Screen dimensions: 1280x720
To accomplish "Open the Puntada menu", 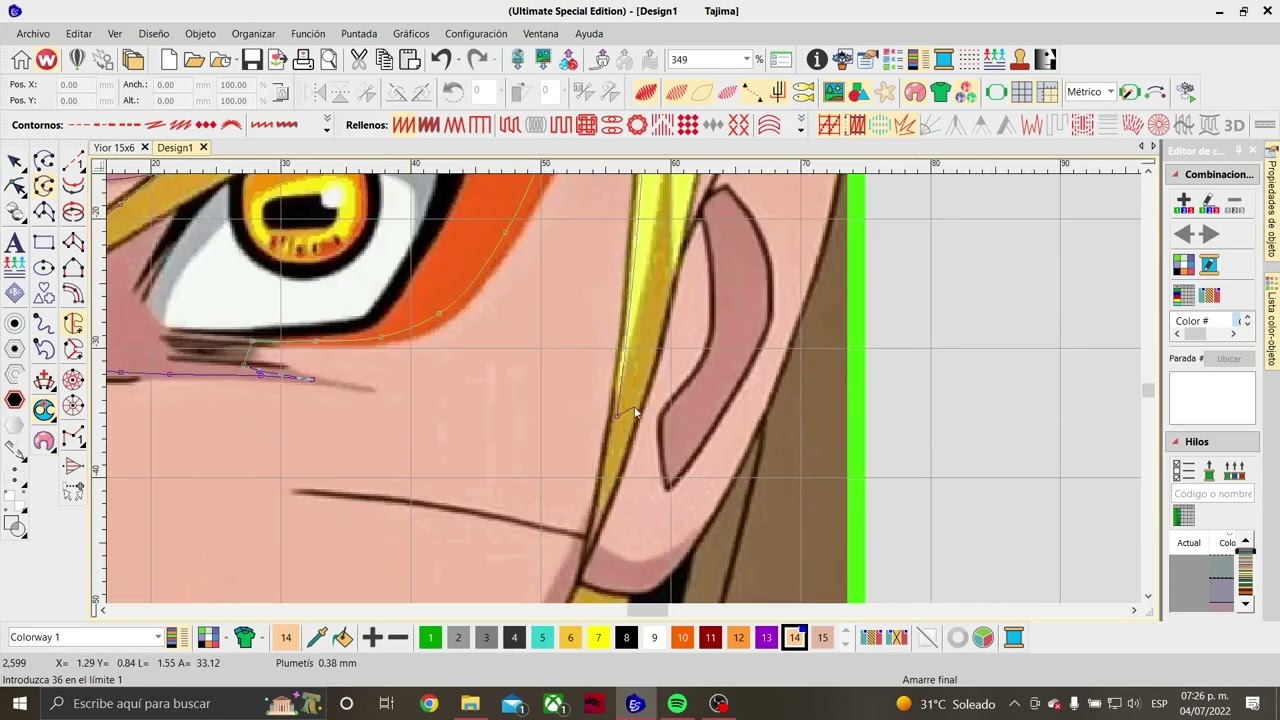I will [358, 34].
